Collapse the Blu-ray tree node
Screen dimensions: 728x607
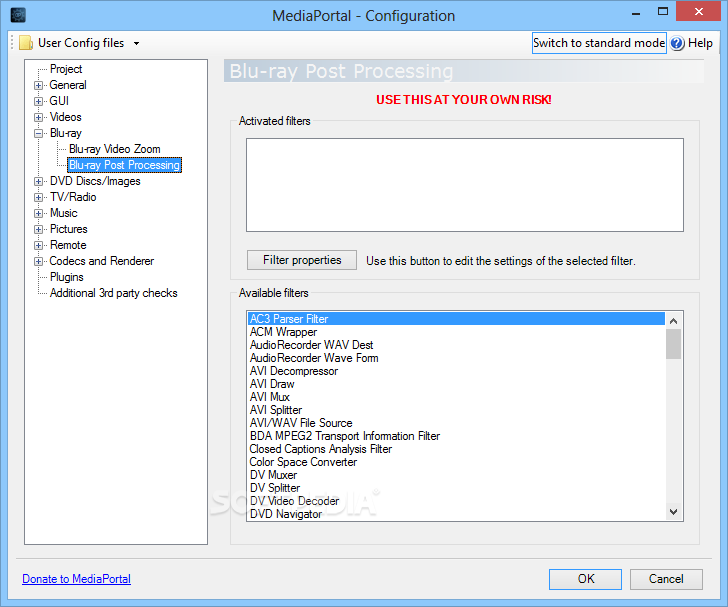point(39,133)
